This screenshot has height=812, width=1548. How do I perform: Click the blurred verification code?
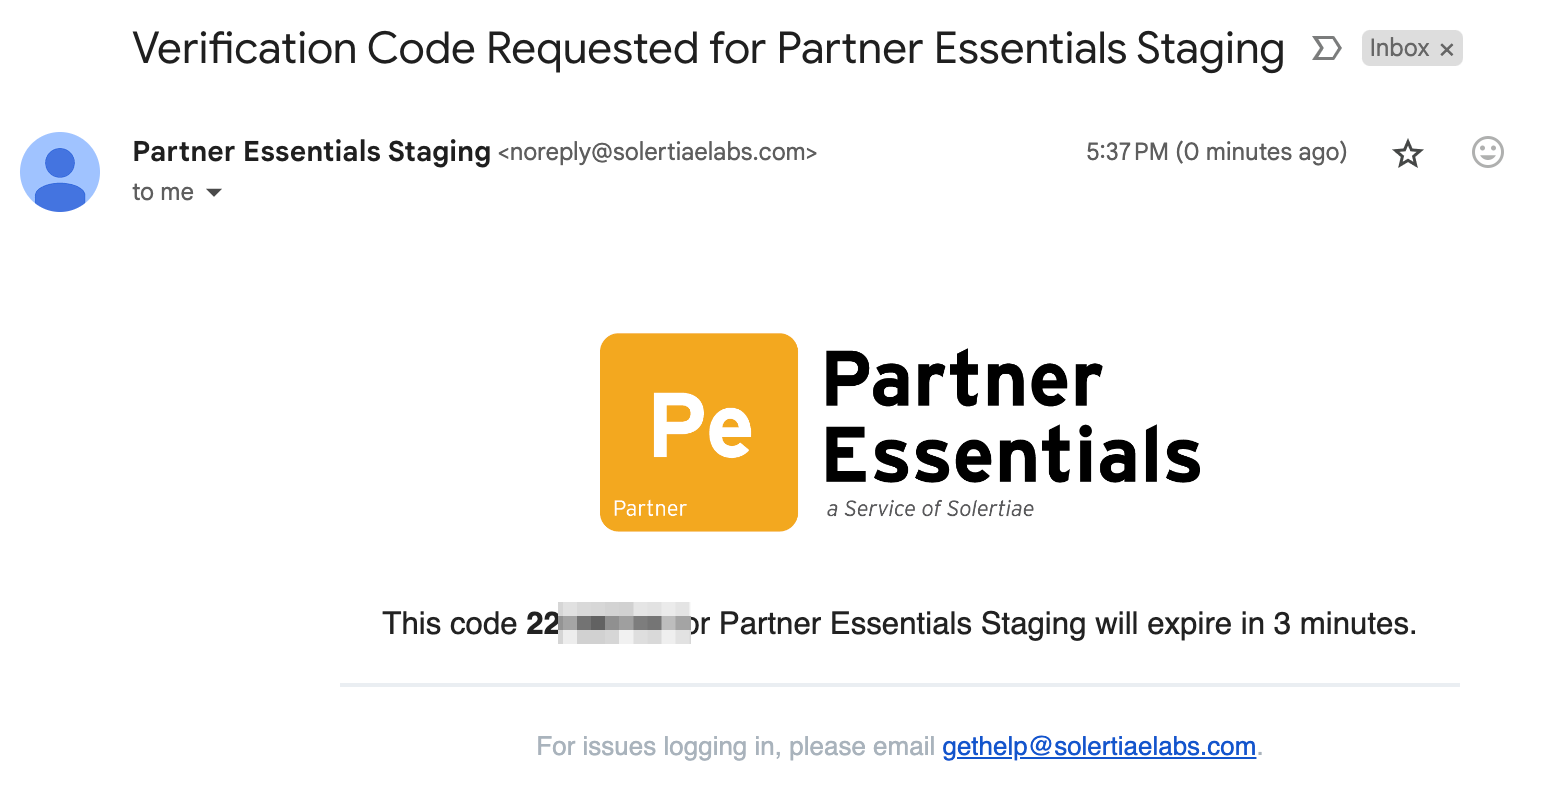pos(608,623)
